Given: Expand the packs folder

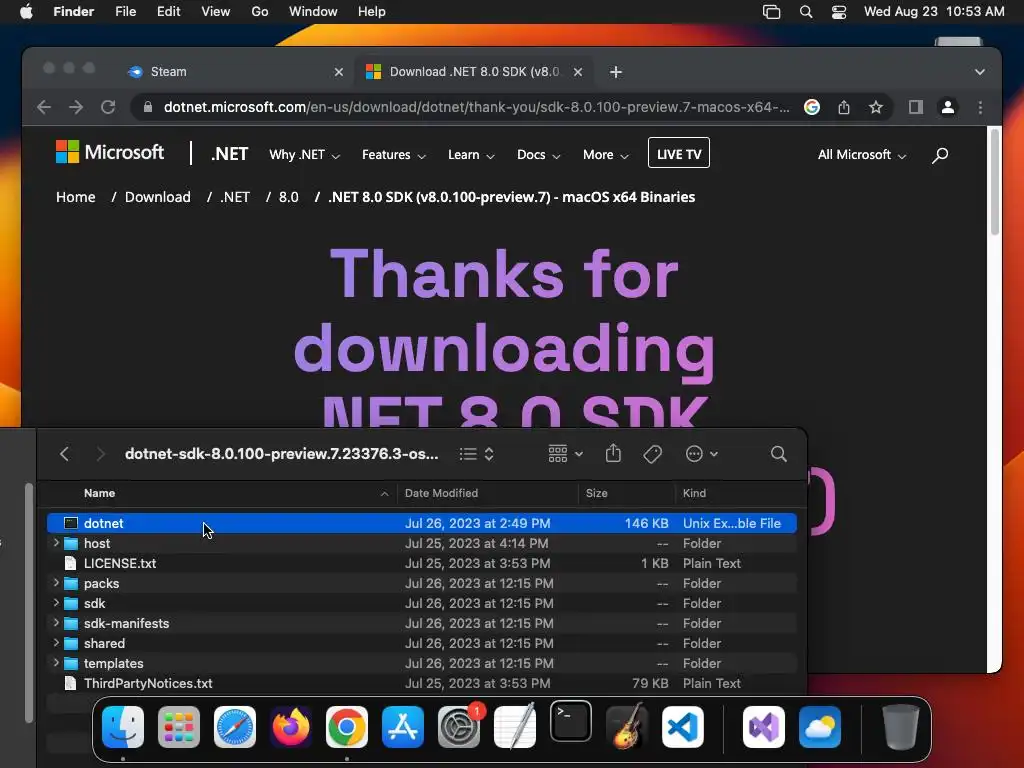Looking at the screenshot, I should point(56,583).
